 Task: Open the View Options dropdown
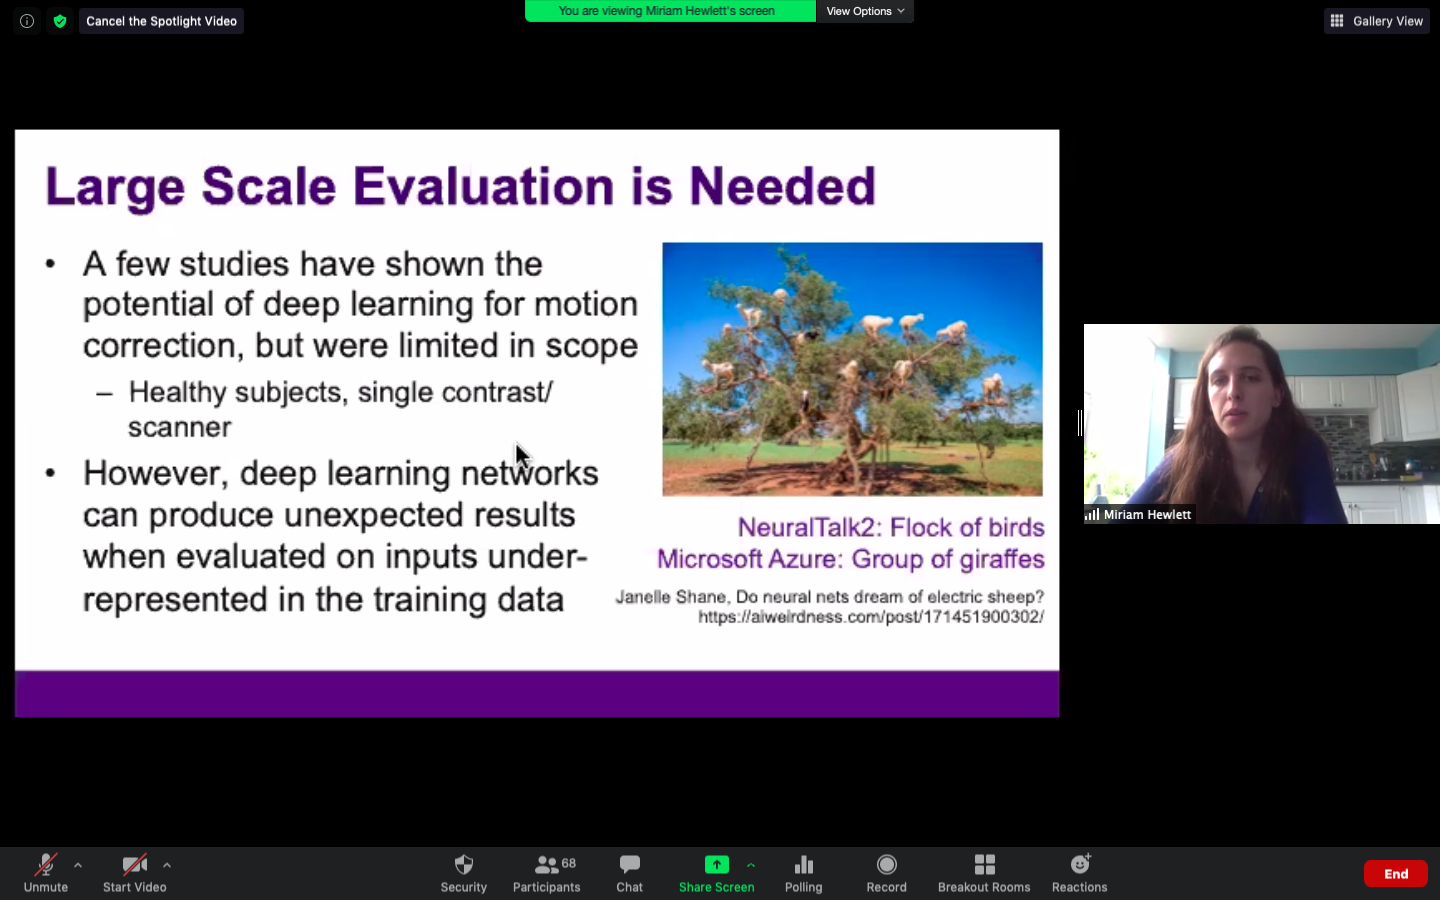point(865,11)
